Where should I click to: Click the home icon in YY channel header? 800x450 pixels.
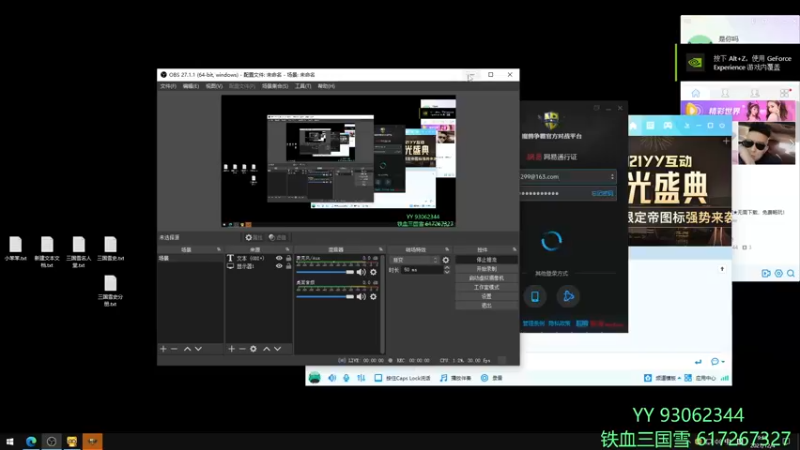[x=633, y=126]
